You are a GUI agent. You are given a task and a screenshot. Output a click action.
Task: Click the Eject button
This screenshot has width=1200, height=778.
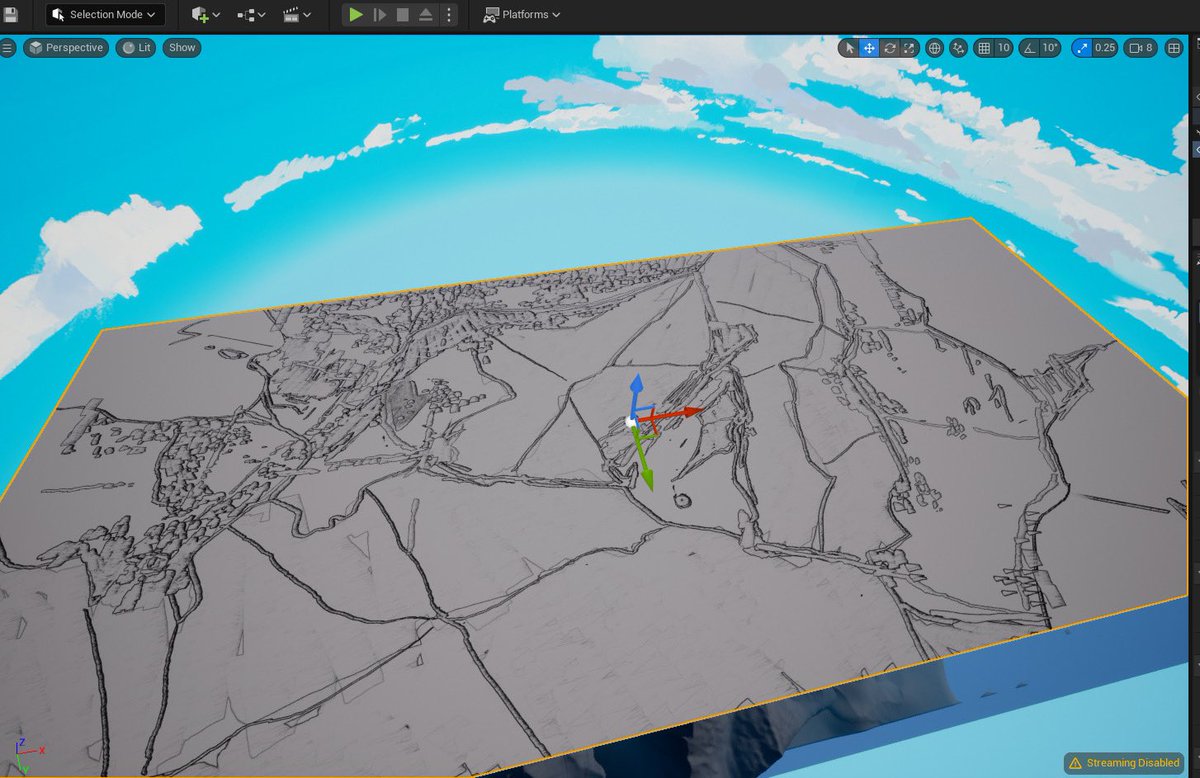point(425,14)
